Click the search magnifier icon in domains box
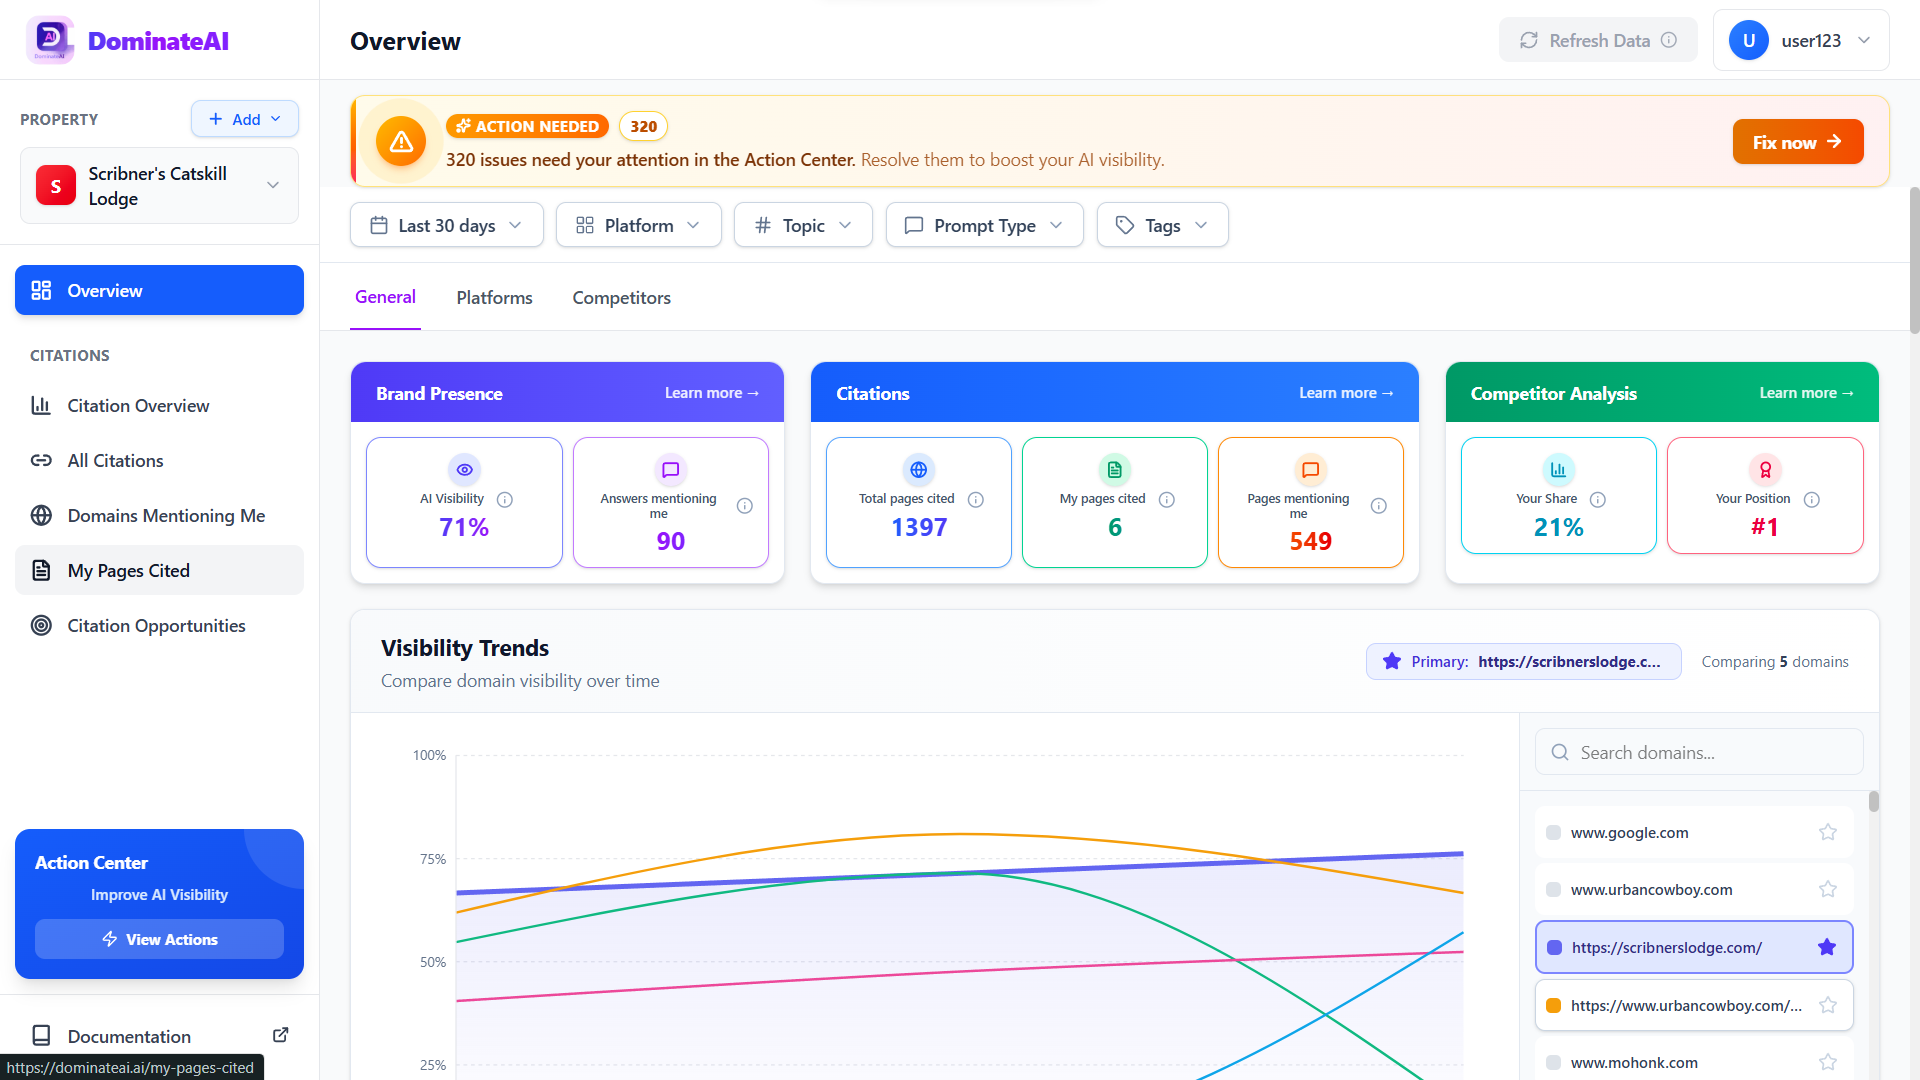This screenshot has height=1080, width=1920. (x=1560, y=752)
